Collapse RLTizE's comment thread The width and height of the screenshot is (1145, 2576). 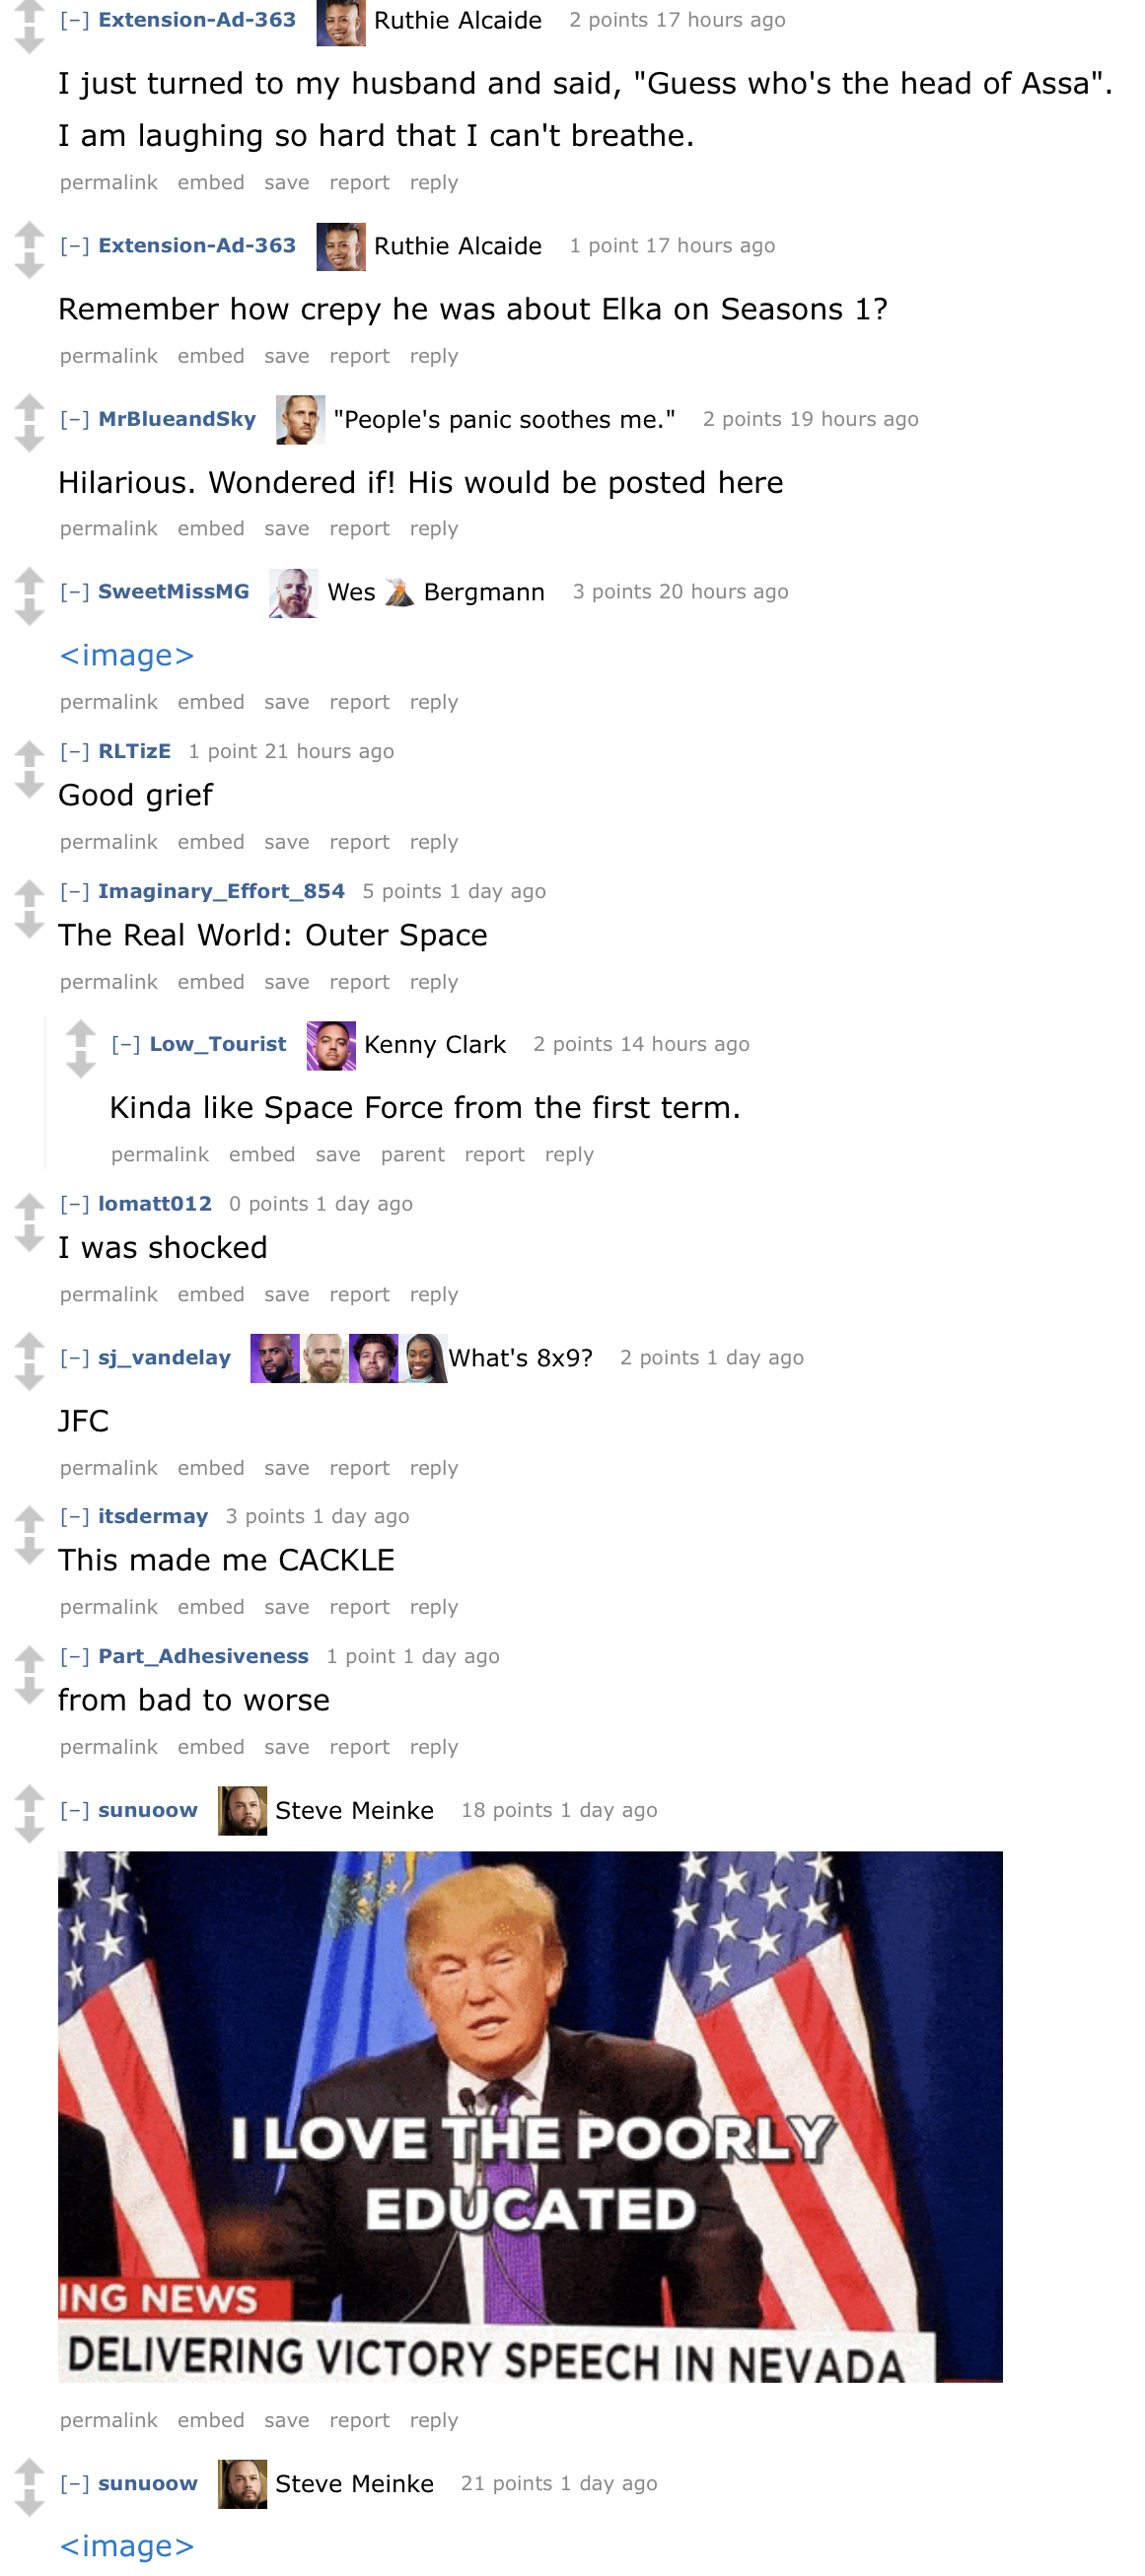[74, 751]
